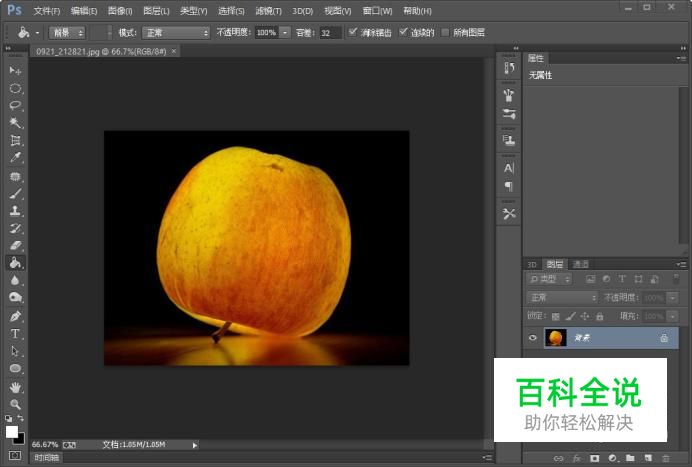Open the 模式 blend mode dropdown
Image resolution: width=692 pixels, height=467 pixels.
click(x=176, y=32)
